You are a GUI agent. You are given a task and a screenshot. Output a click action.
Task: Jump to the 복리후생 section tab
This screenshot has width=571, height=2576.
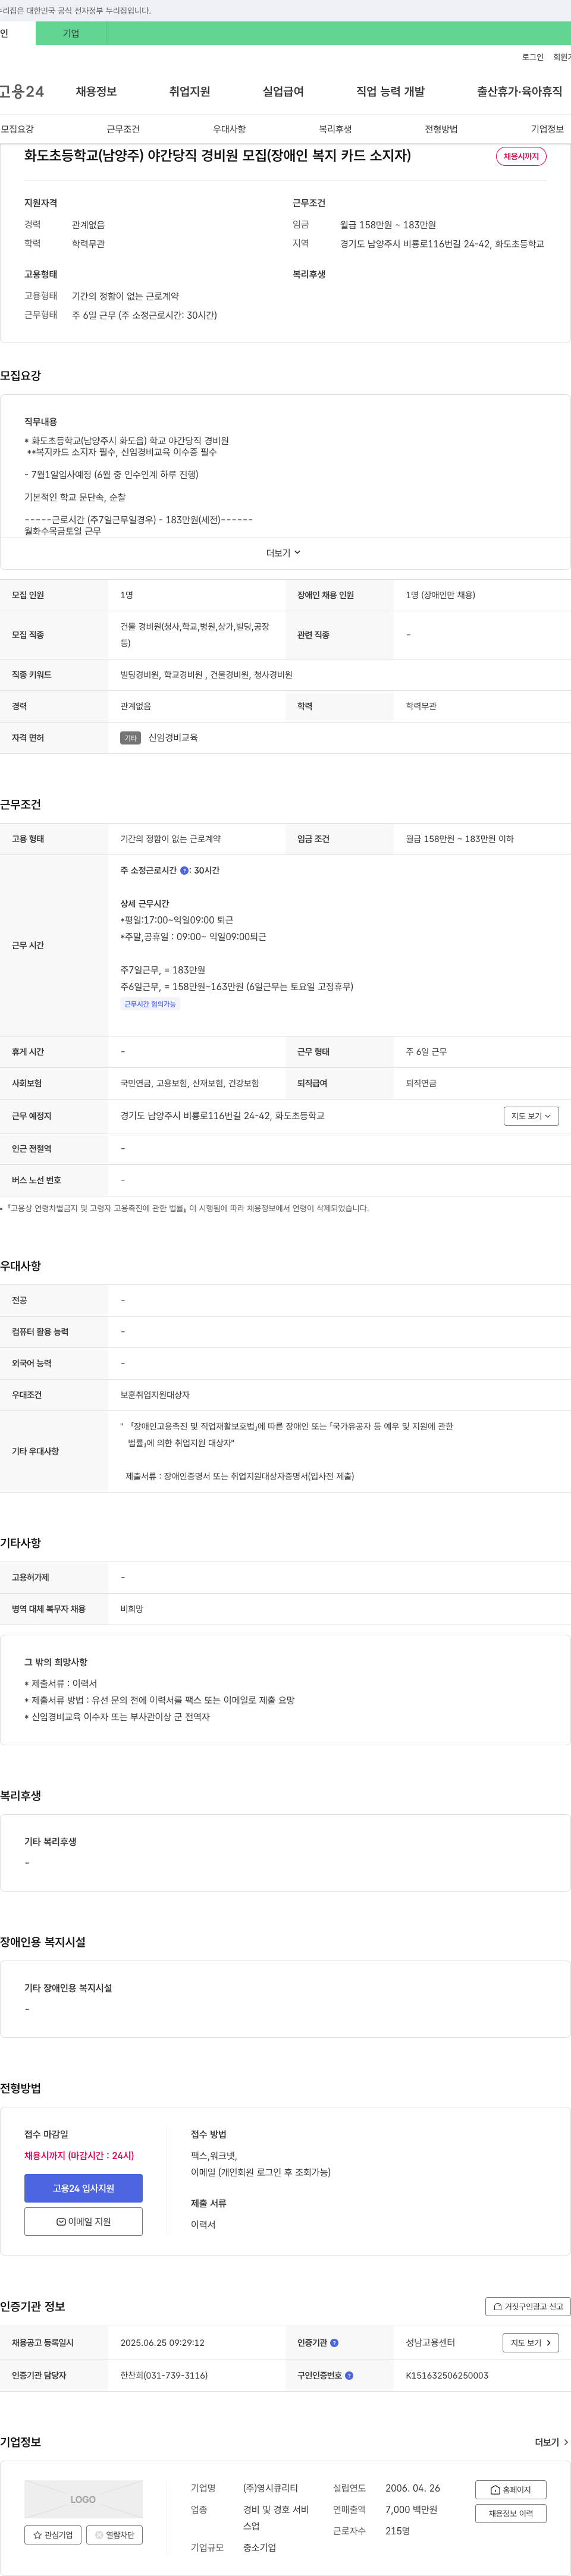point(335,129)
